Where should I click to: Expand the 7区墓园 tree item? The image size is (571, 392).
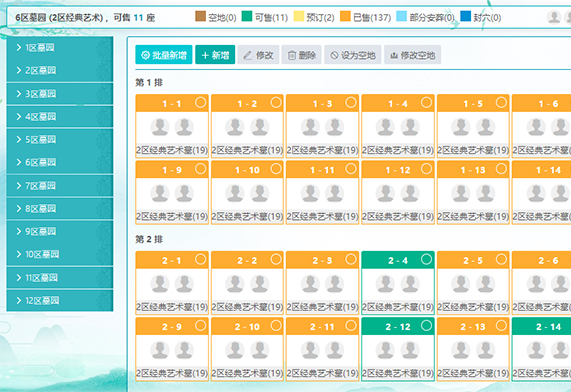[19, 186]
